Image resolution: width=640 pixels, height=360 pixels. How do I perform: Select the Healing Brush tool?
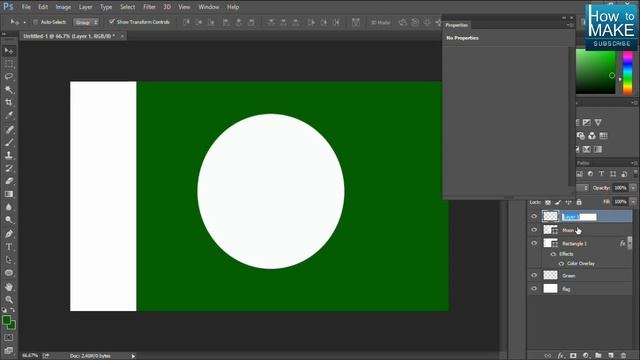tap(9, 130)
